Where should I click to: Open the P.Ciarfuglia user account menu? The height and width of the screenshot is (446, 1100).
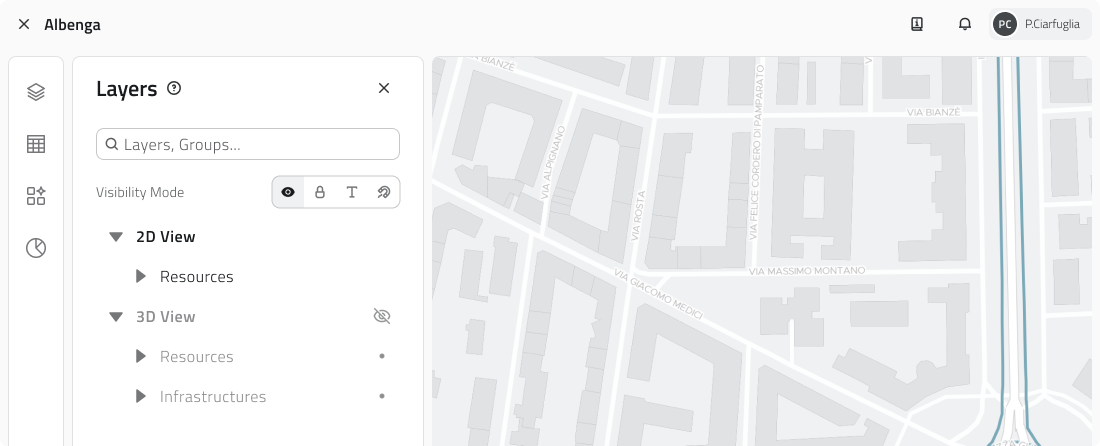point(1040,24)
